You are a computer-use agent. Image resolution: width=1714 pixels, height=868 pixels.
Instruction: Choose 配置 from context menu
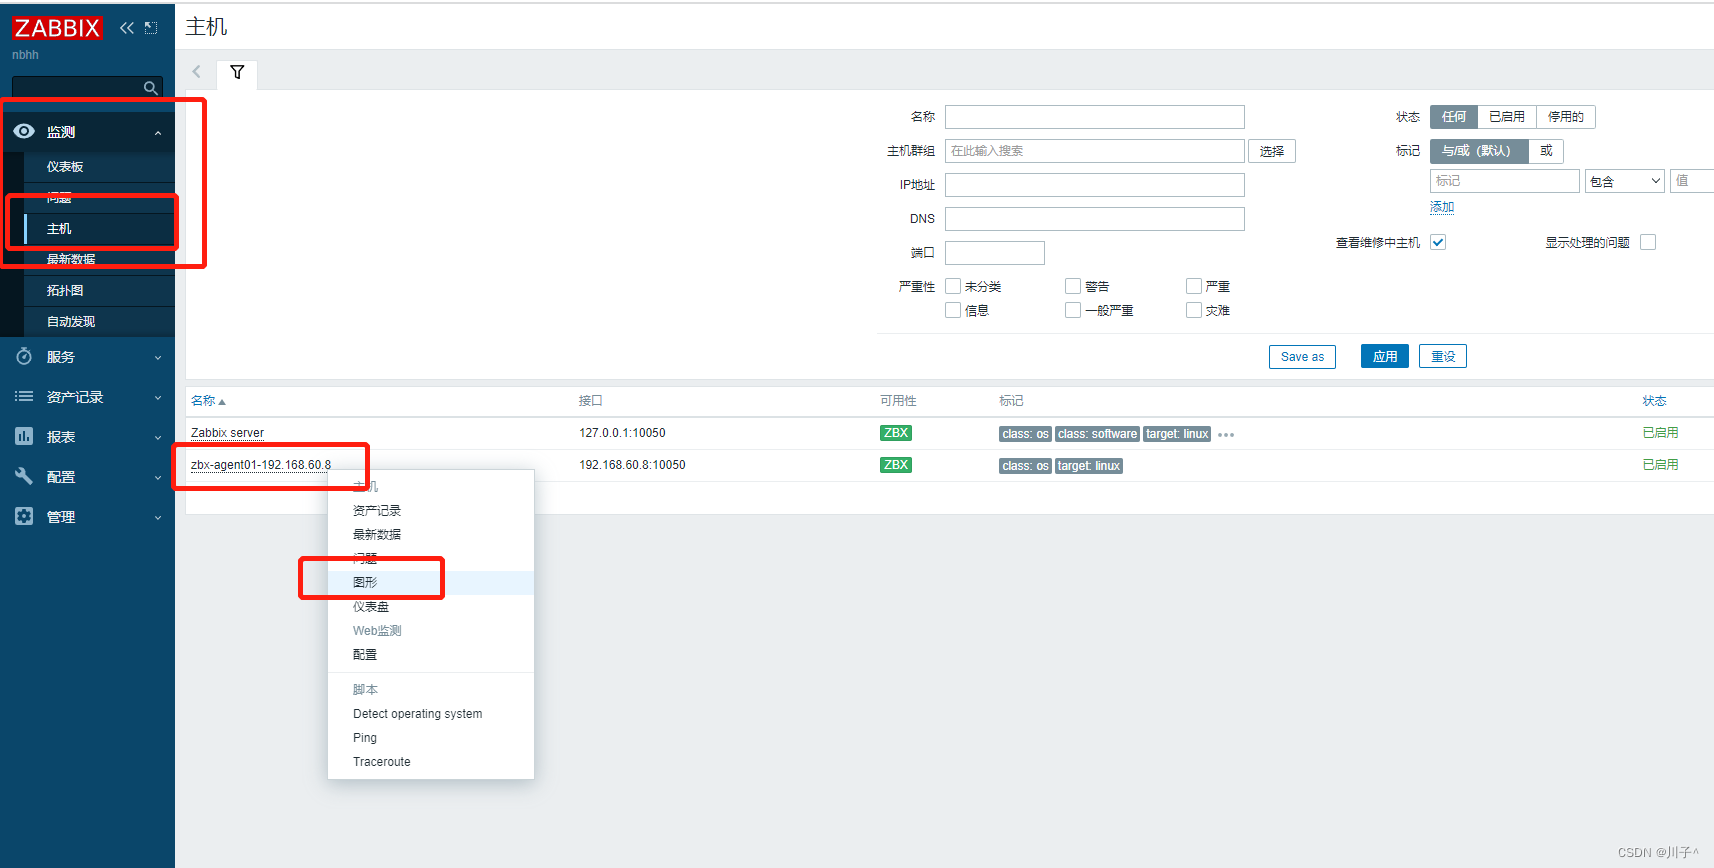431,655
